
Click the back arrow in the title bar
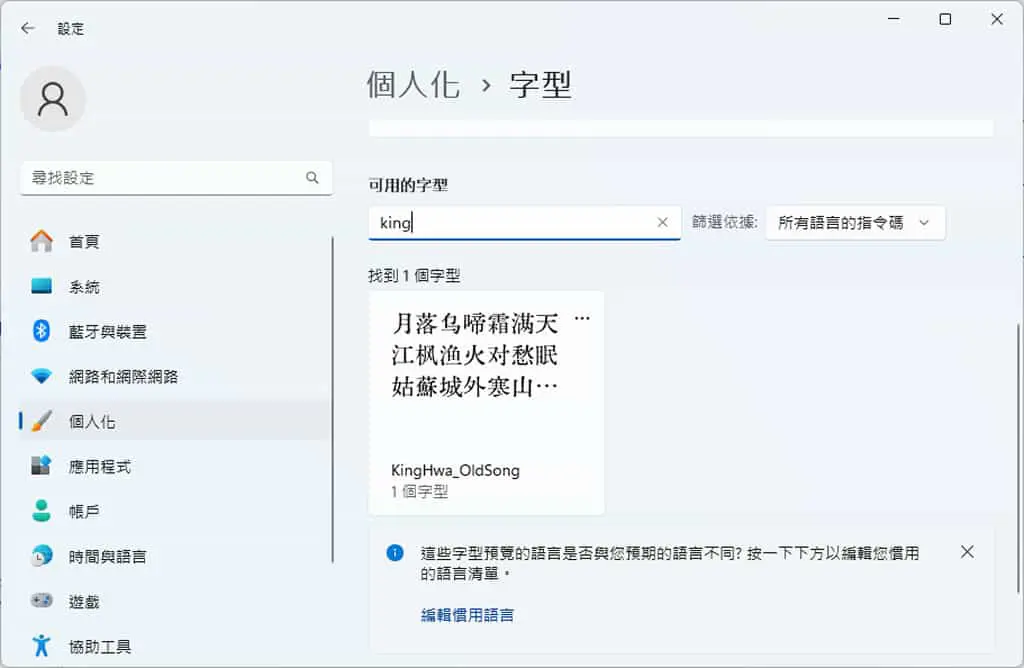point(27,28)
